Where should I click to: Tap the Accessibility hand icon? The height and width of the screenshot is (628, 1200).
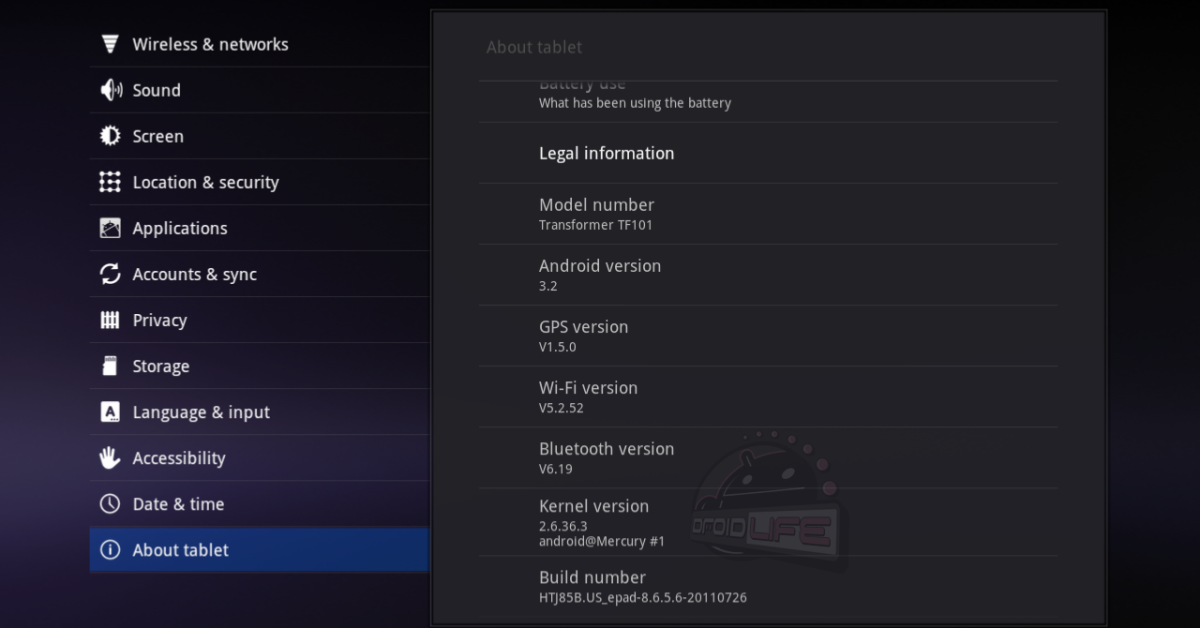(110, 458)
